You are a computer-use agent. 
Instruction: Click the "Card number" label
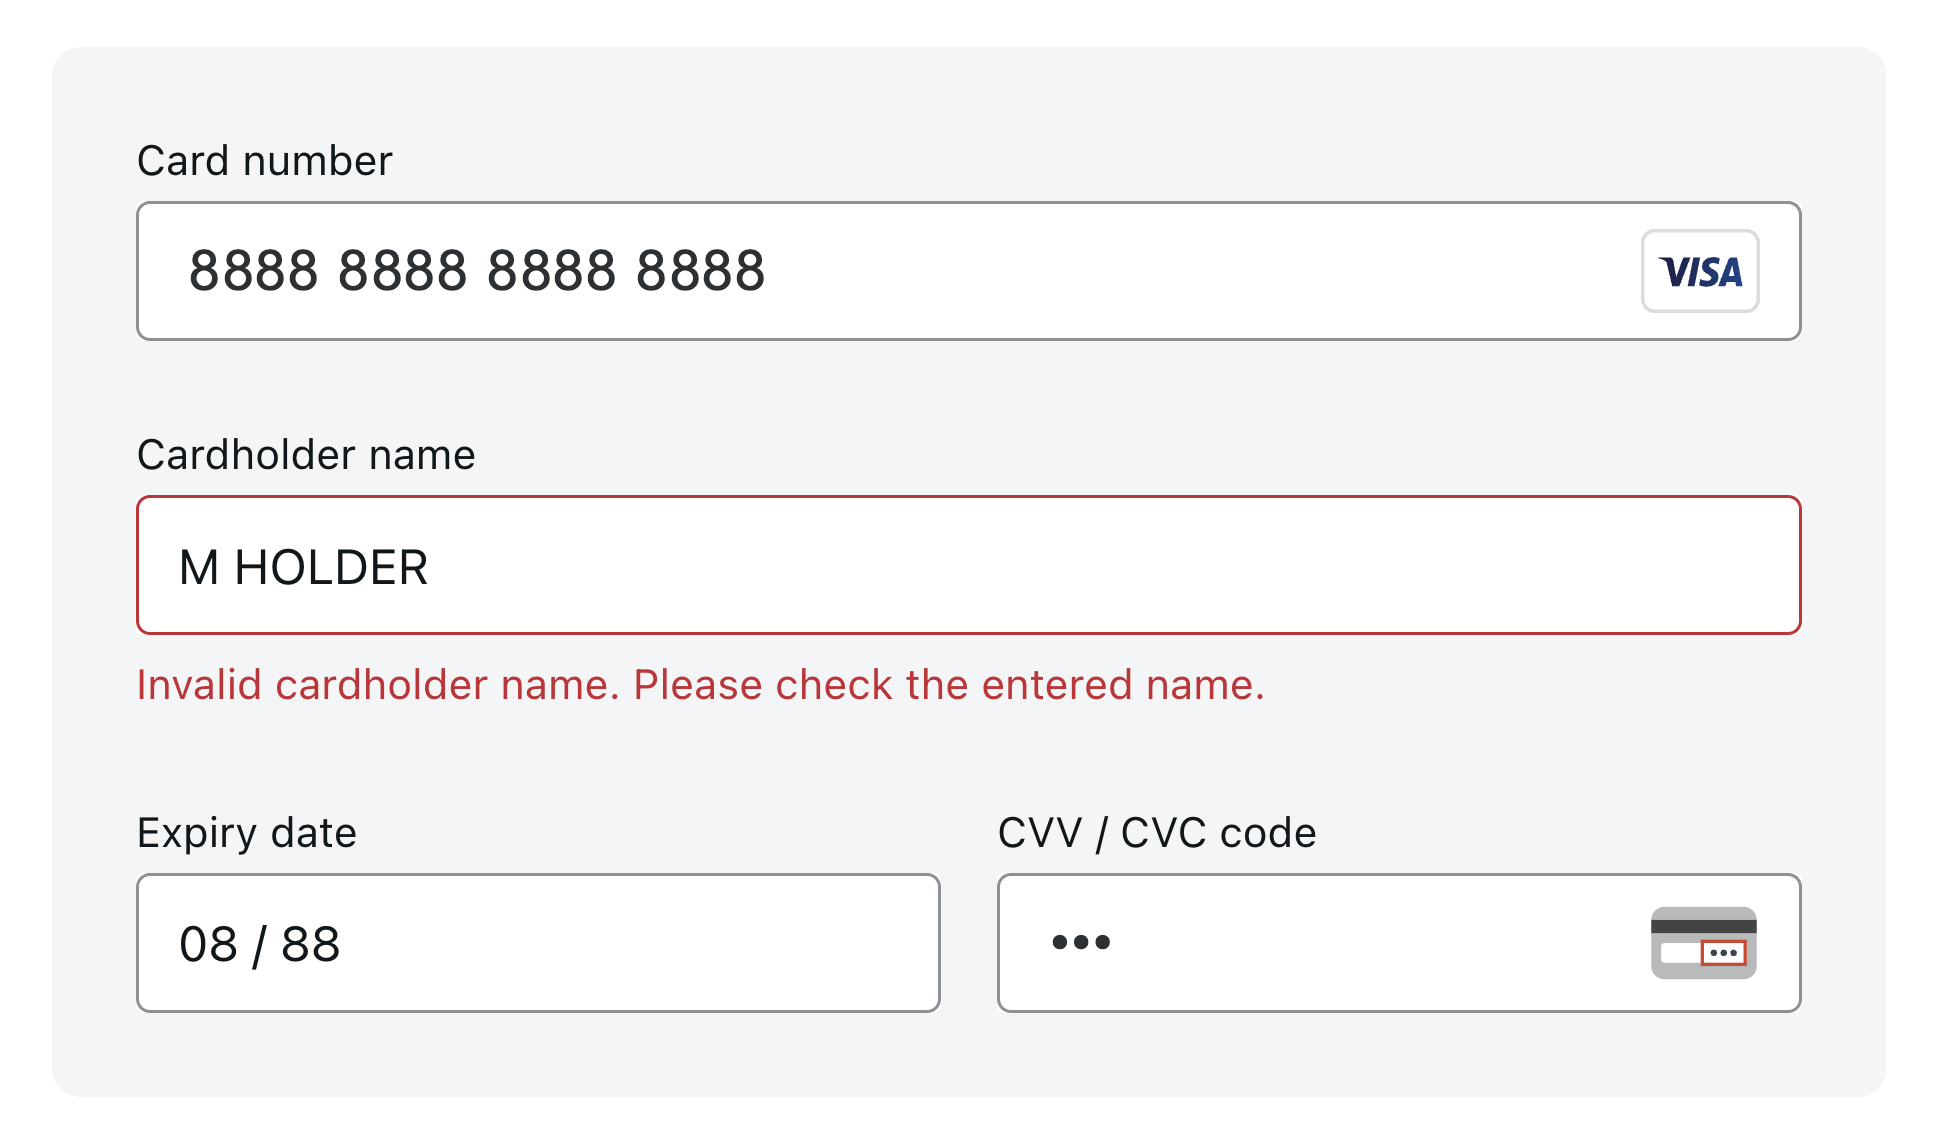coord(264,161)
